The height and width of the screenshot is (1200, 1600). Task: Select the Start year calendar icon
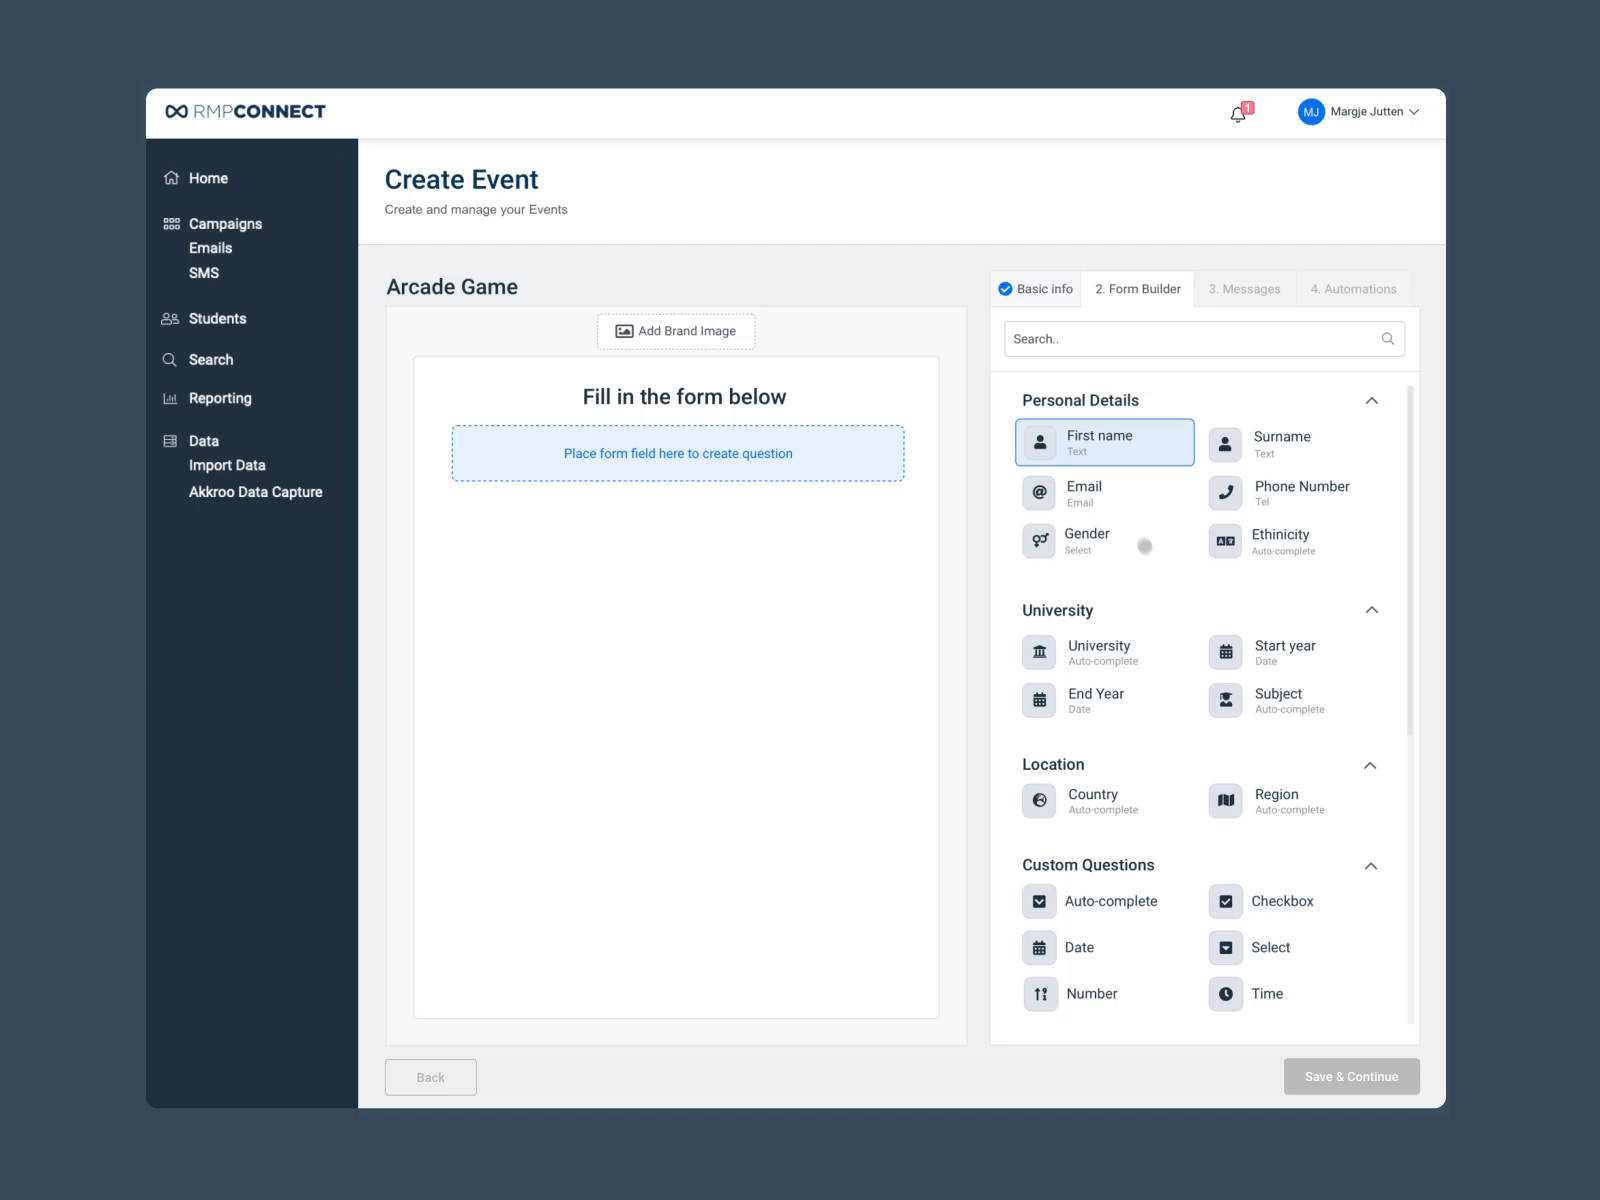click(x=1226, y=651)
